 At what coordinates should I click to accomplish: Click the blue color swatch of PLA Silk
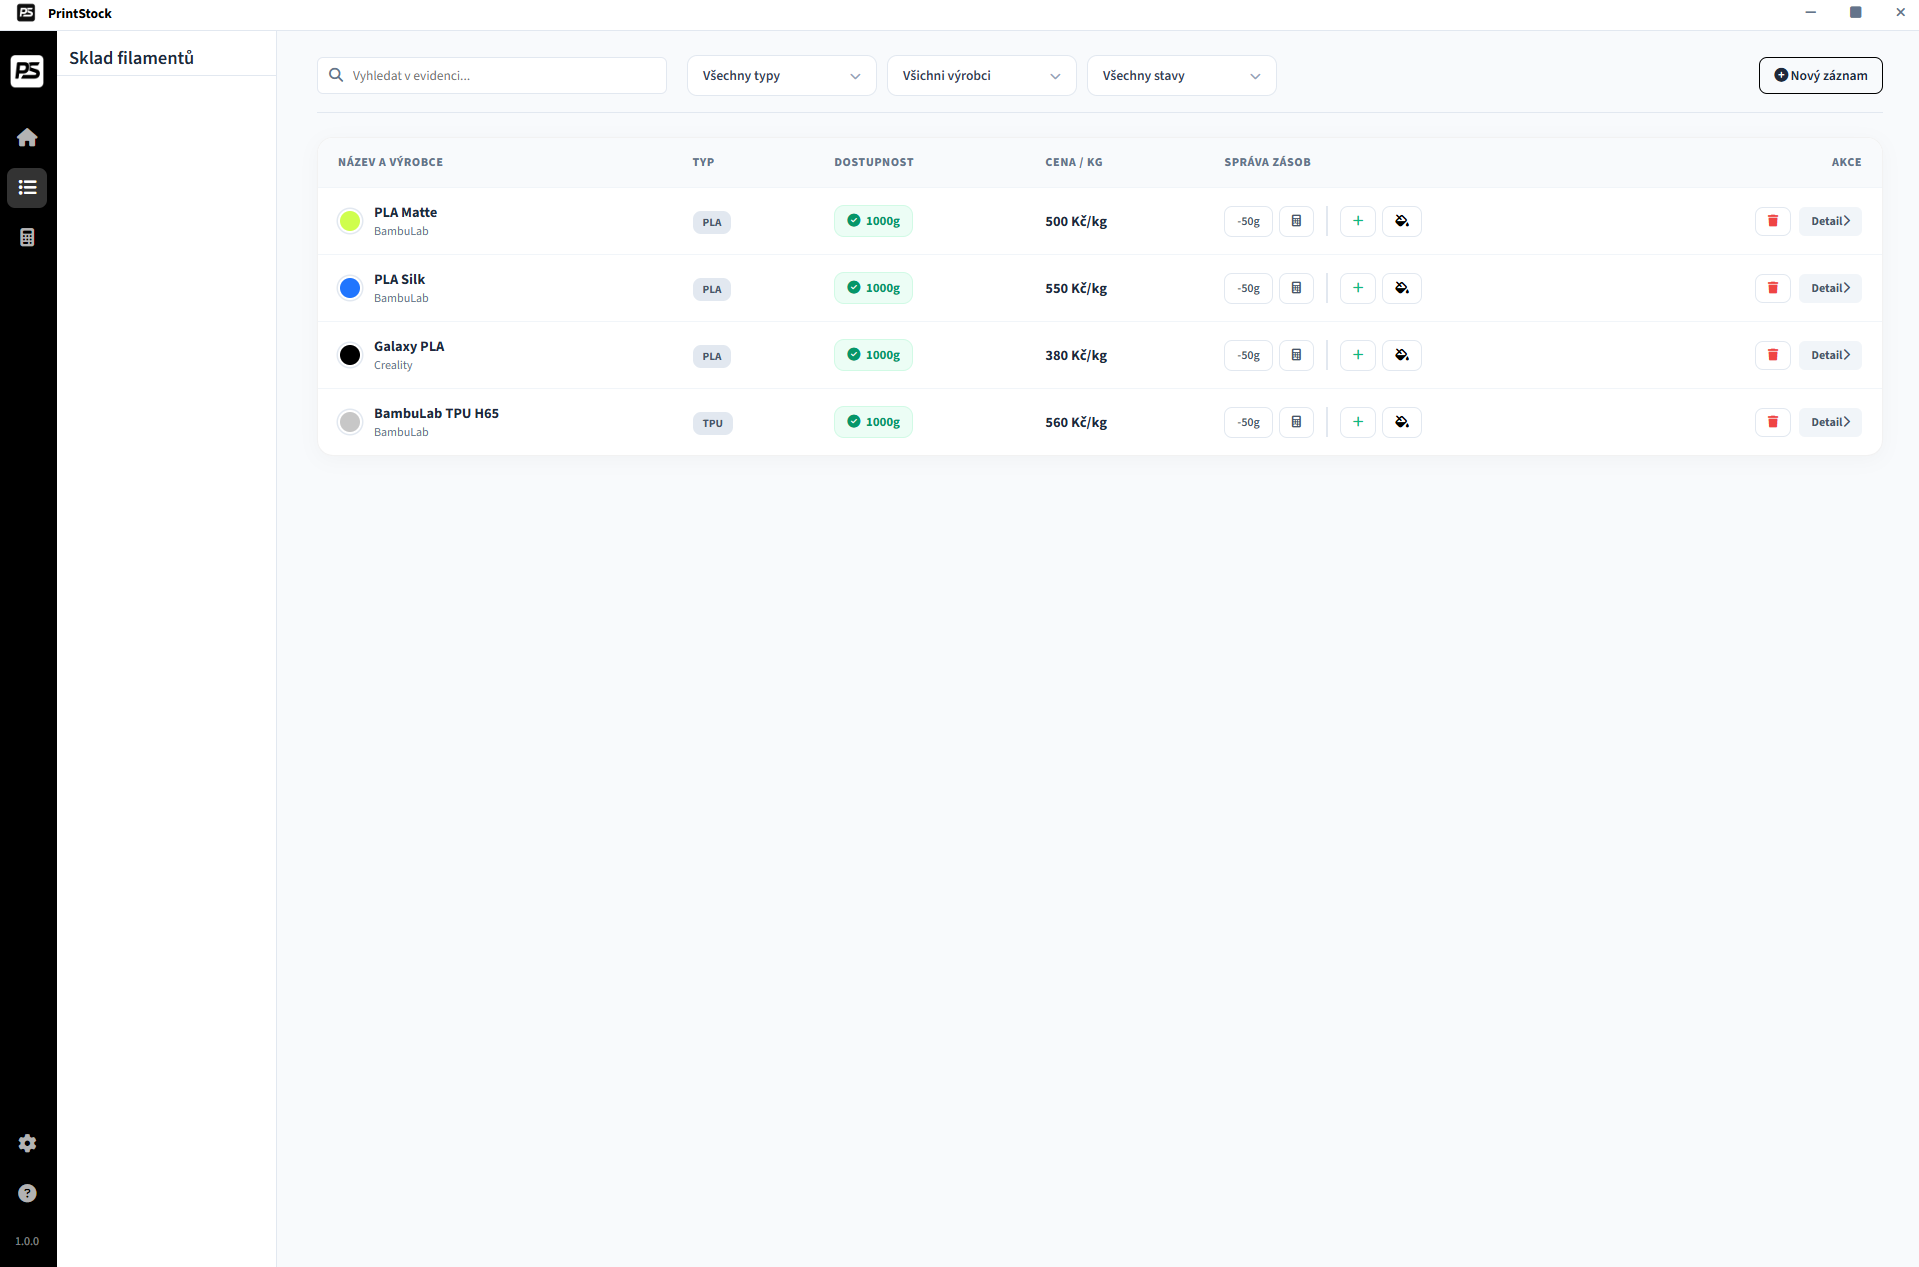tap(350, 288)
